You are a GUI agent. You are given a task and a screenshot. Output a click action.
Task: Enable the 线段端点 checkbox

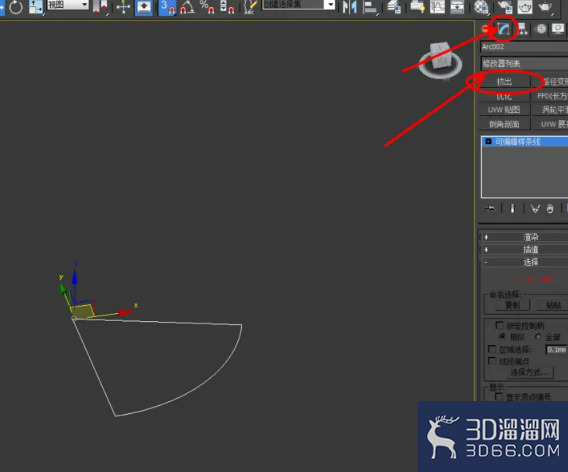click(x=492, y=361)
